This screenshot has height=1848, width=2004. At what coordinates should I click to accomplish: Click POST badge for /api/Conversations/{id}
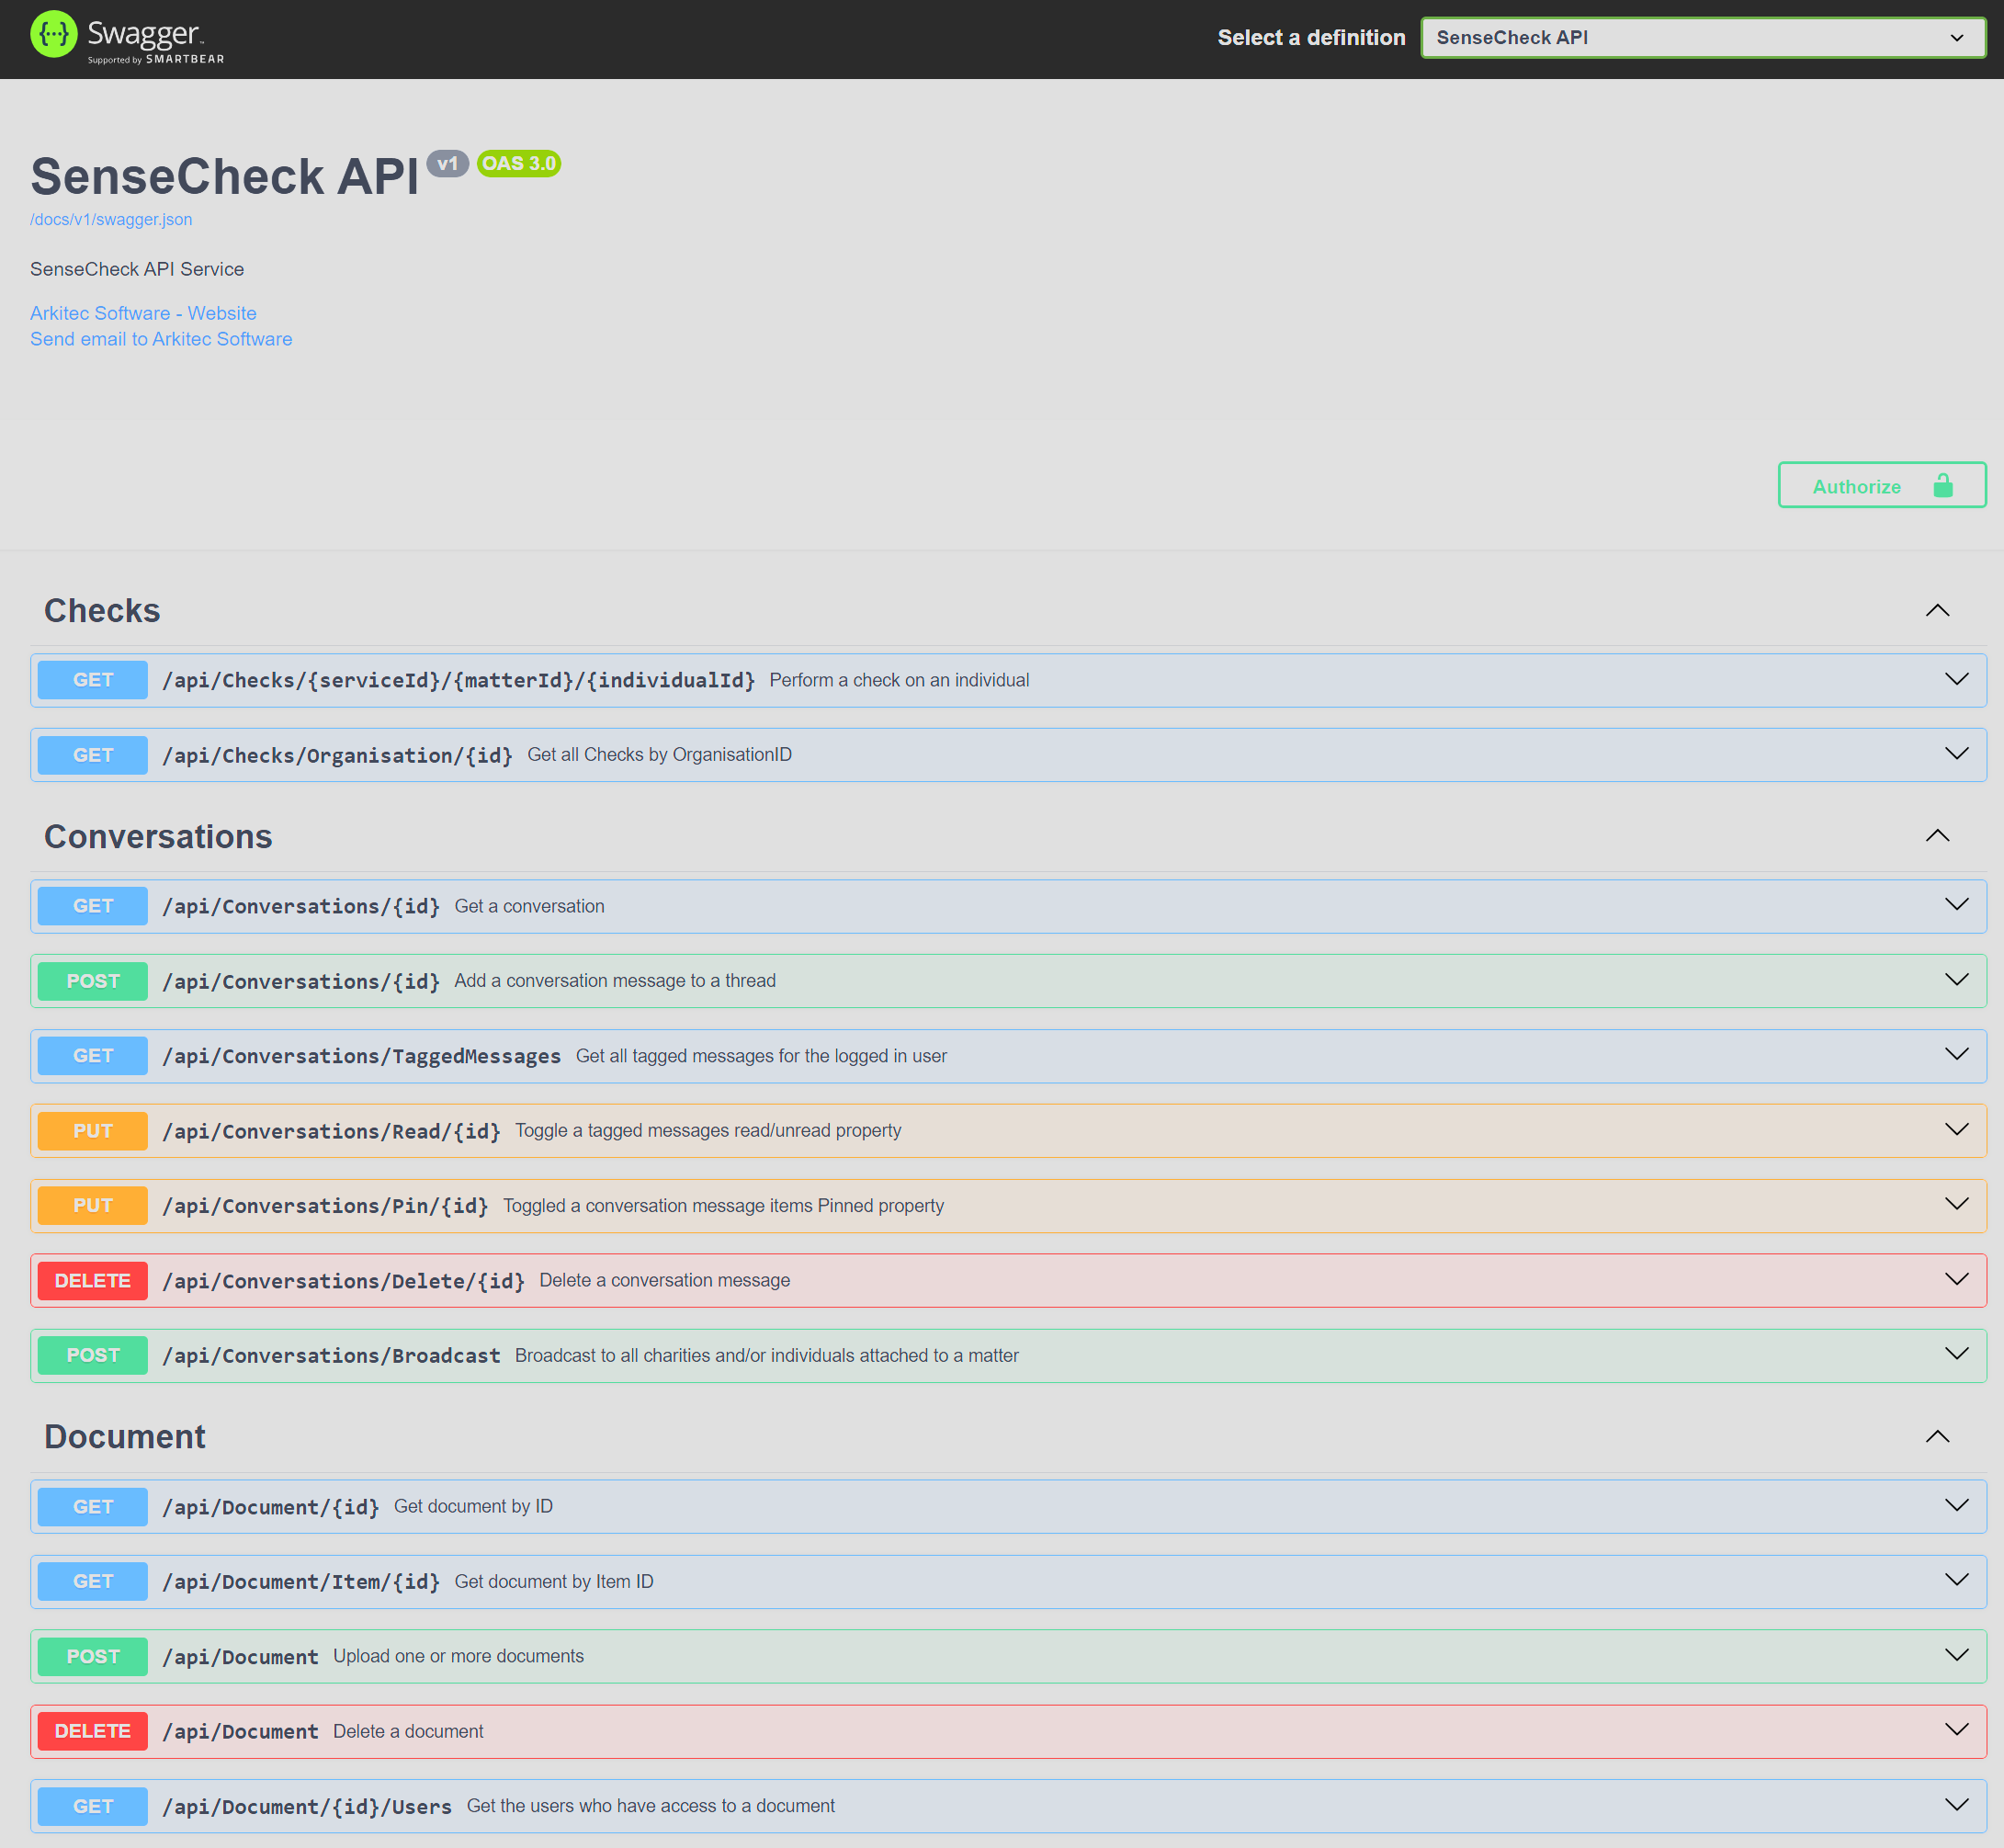pos(93,981)
